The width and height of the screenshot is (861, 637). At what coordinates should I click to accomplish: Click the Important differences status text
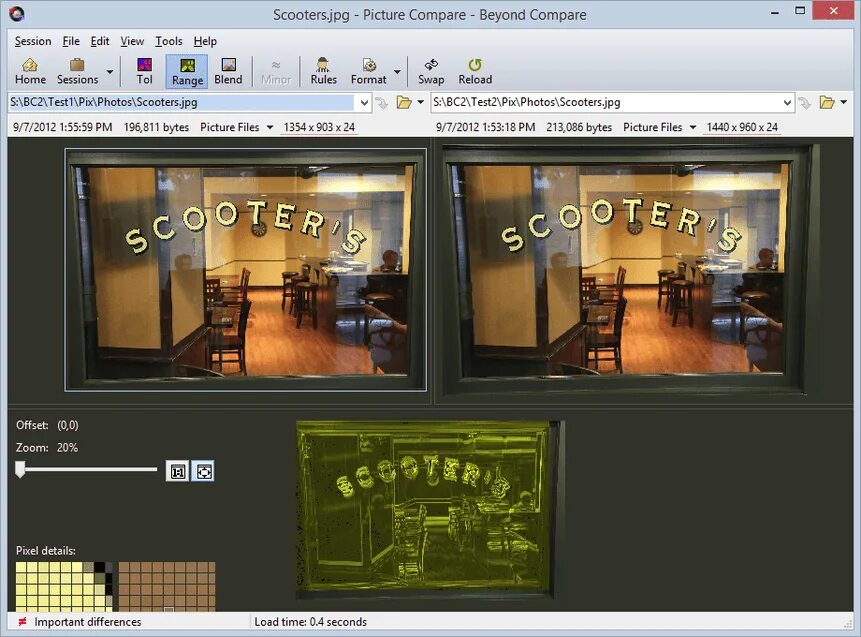pyautogui.click(x=88, y=622)
